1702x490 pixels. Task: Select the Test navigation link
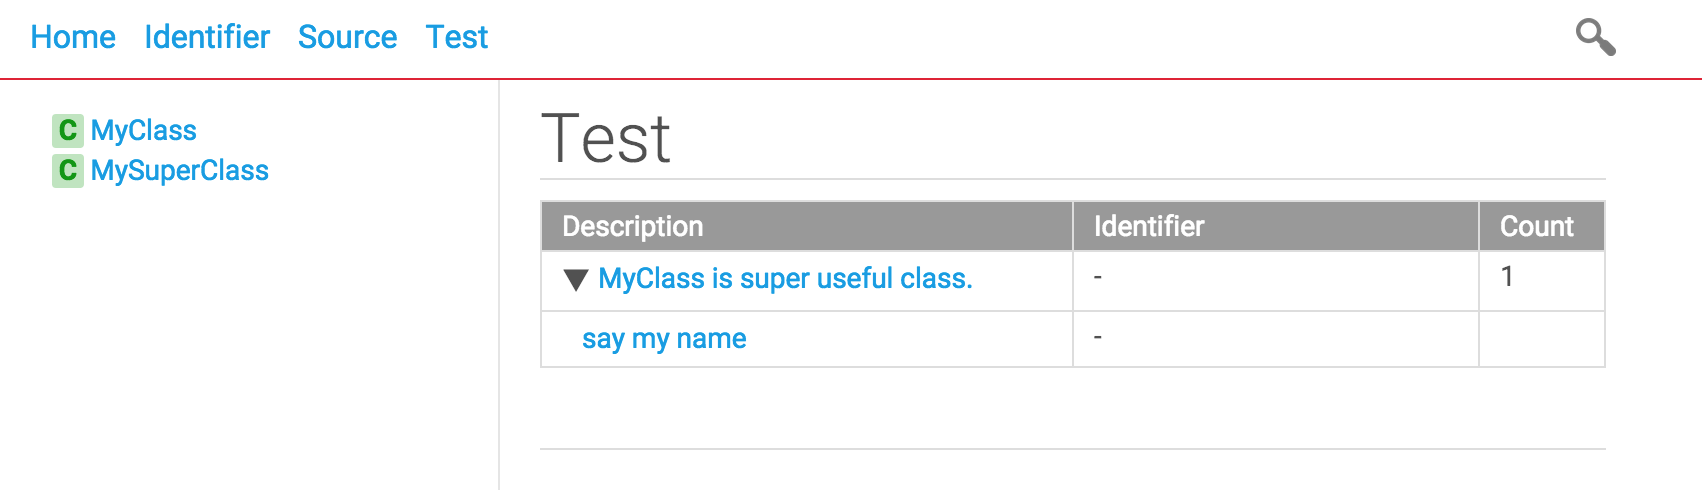pyautogui.click(x=457, y=37)
